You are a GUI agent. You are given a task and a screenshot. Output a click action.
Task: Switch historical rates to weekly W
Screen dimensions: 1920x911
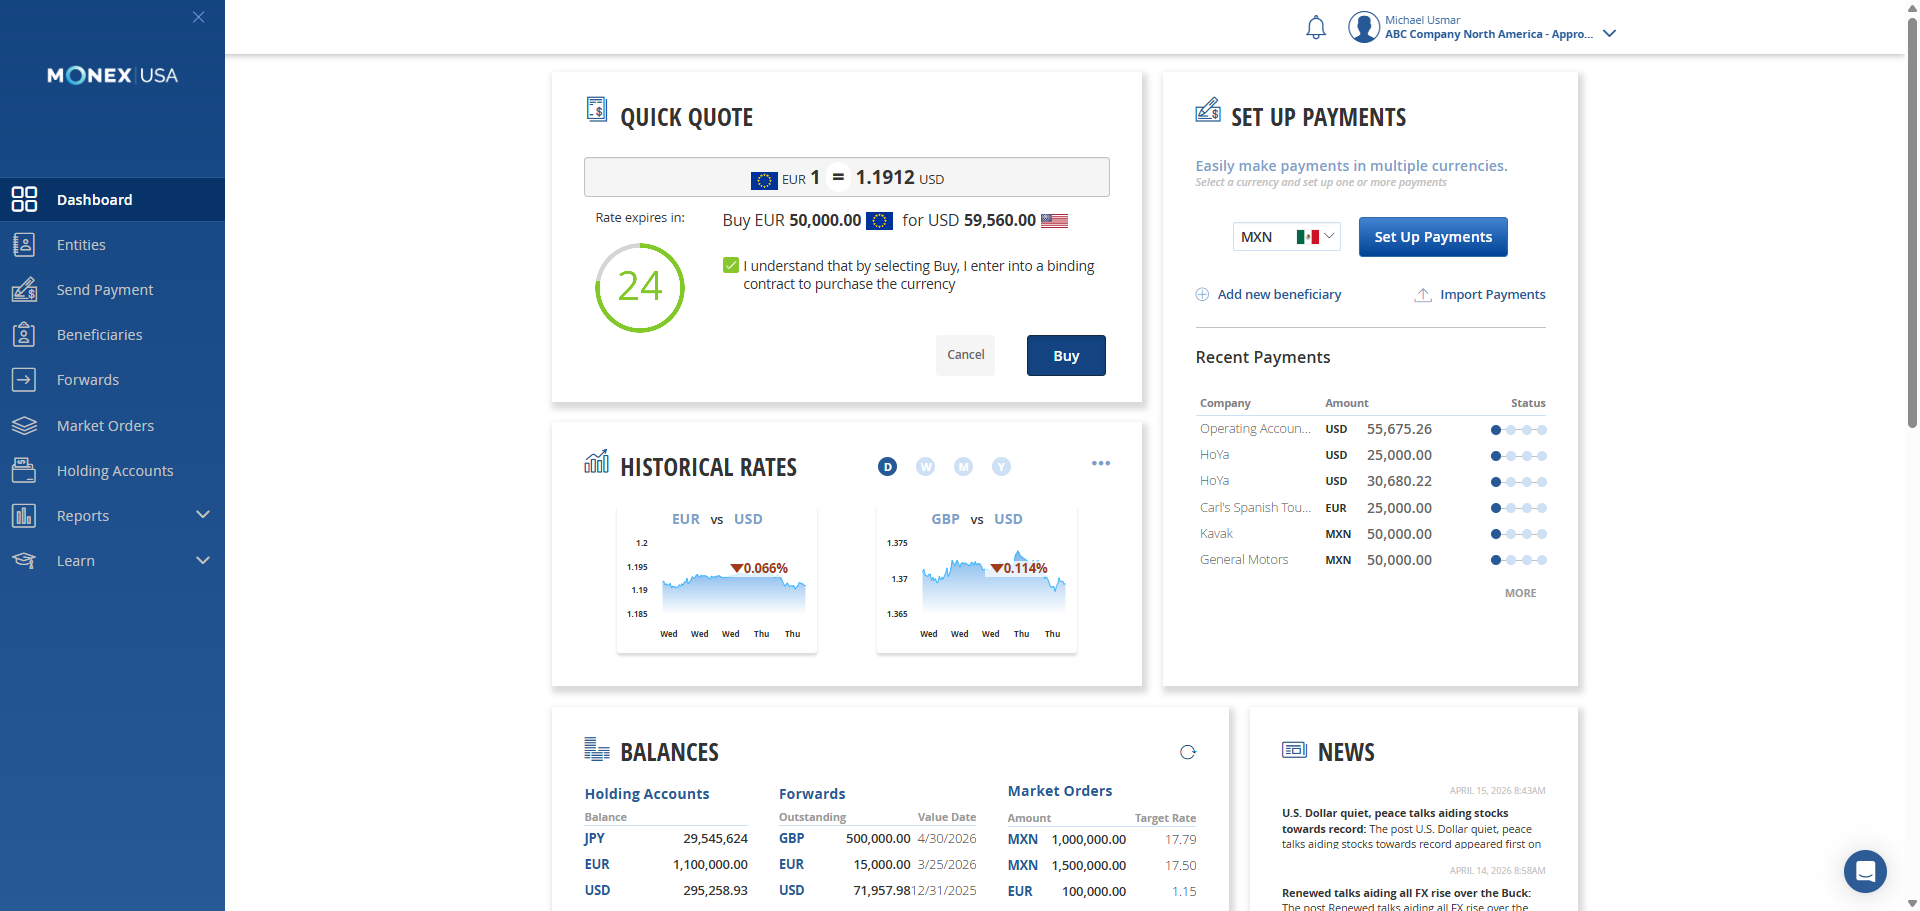pyautogui.click(x=926, y=467)
